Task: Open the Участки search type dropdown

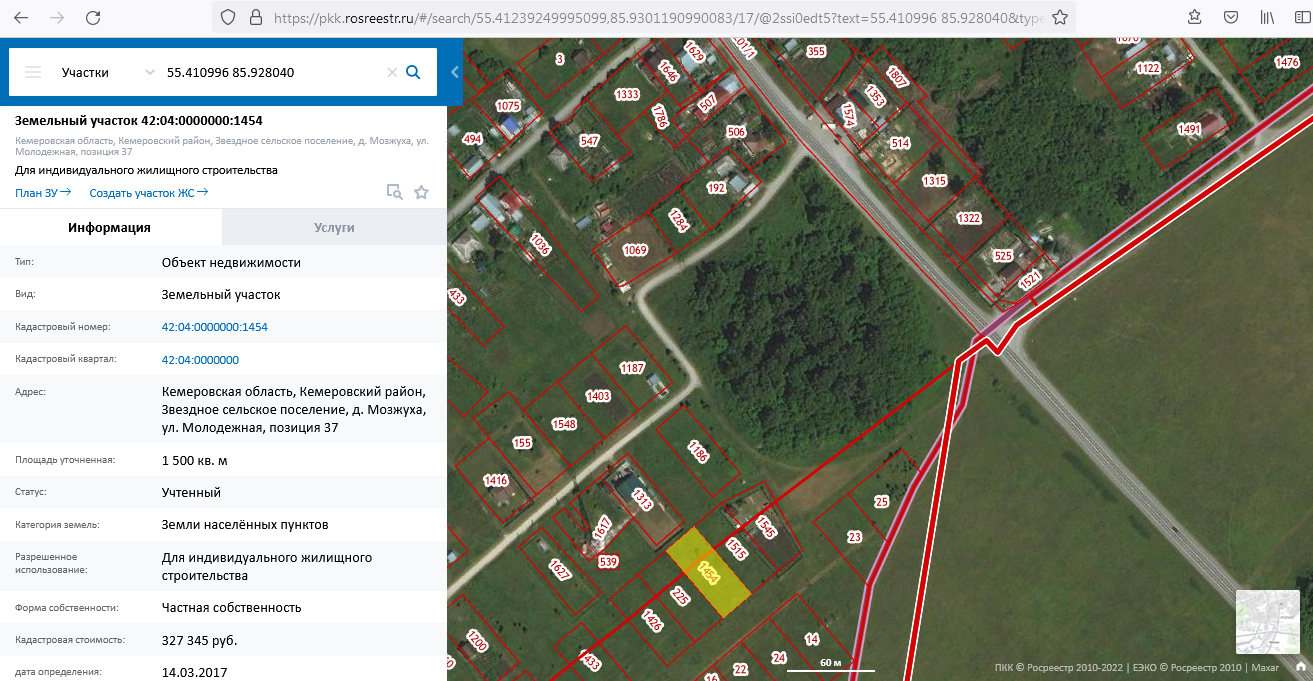Action: tap(108, 72)
